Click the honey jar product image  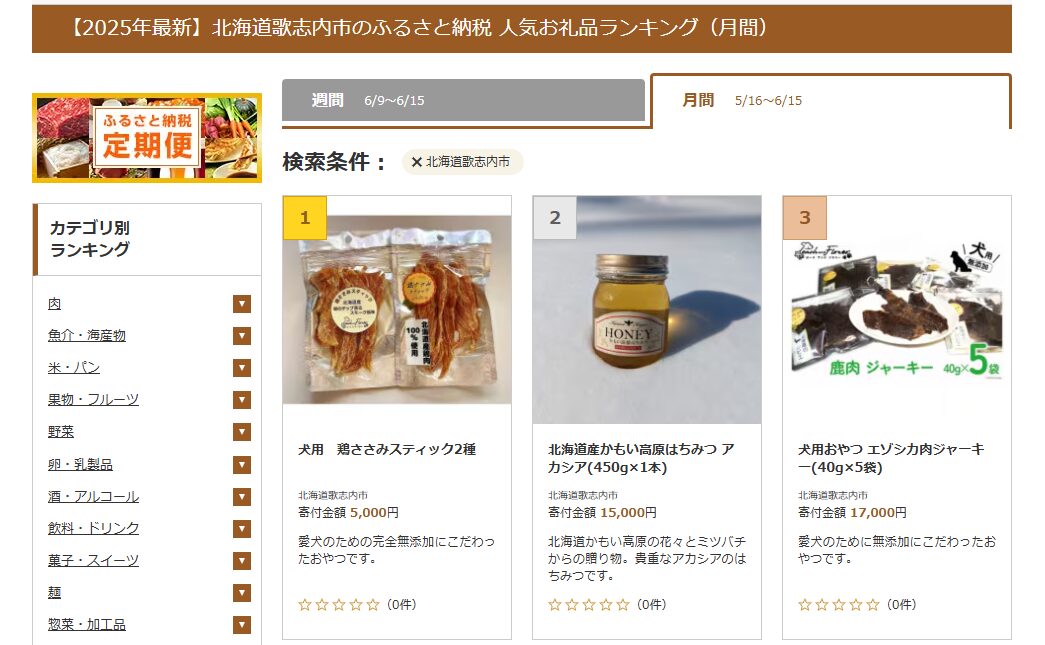tap(646, 310)
